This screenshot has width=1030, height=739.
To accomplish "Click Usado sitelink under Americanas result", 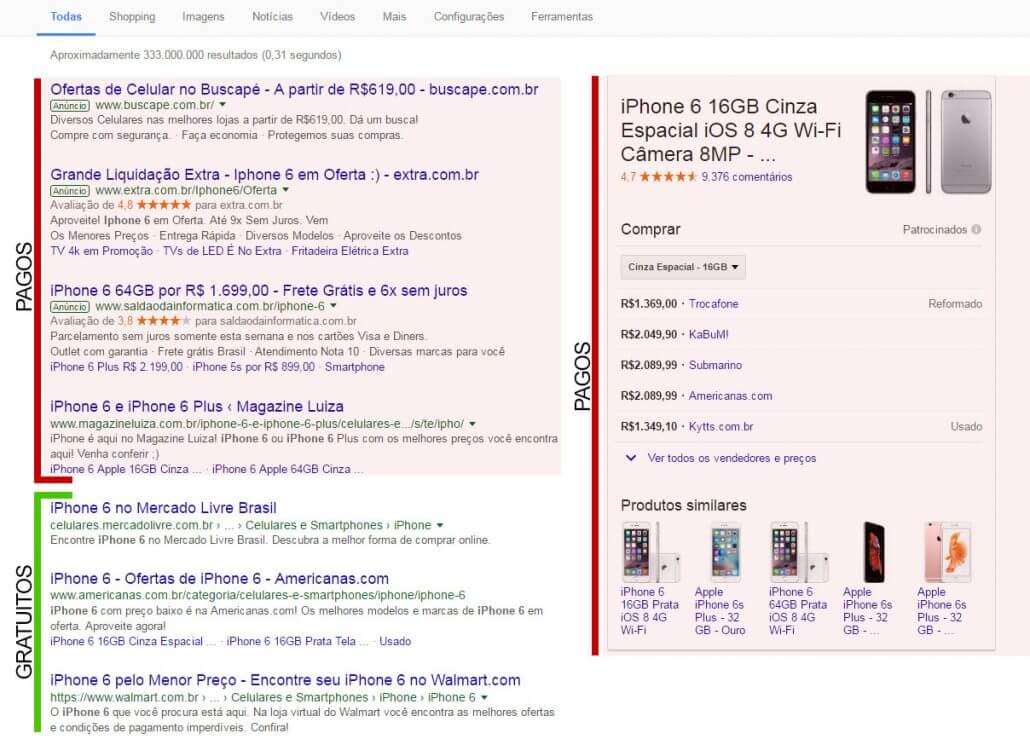I will pyautogui.click(x=395, y=641).
